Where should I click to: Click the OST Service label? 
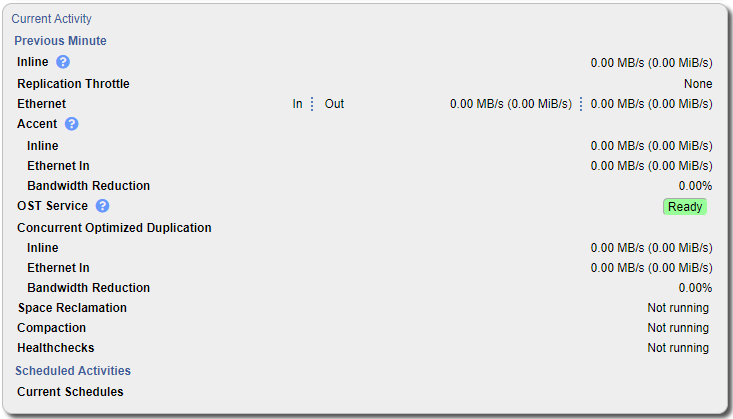[52, 206]
